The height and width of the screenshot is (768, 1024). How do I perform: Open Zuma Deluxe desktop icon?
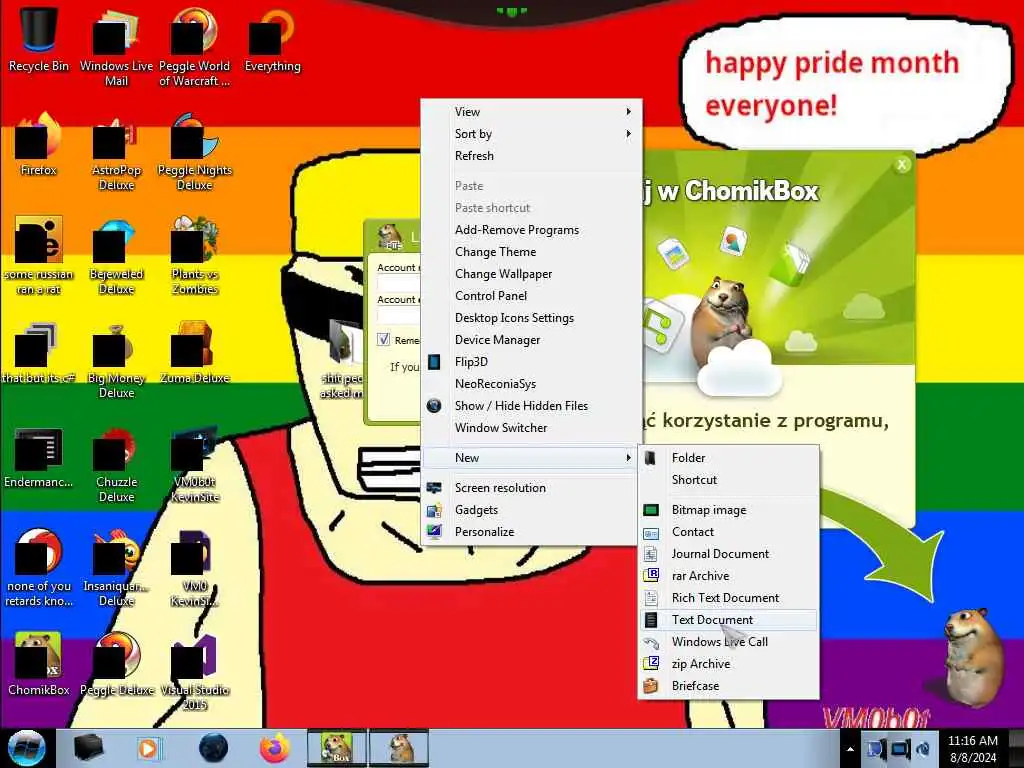[x=194, y=353]
